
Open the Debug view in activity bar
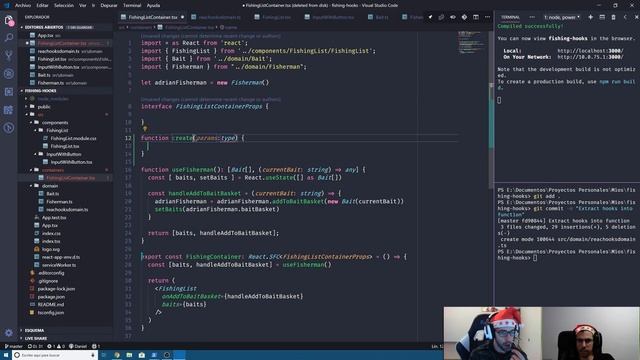click(x=9, y=74)
